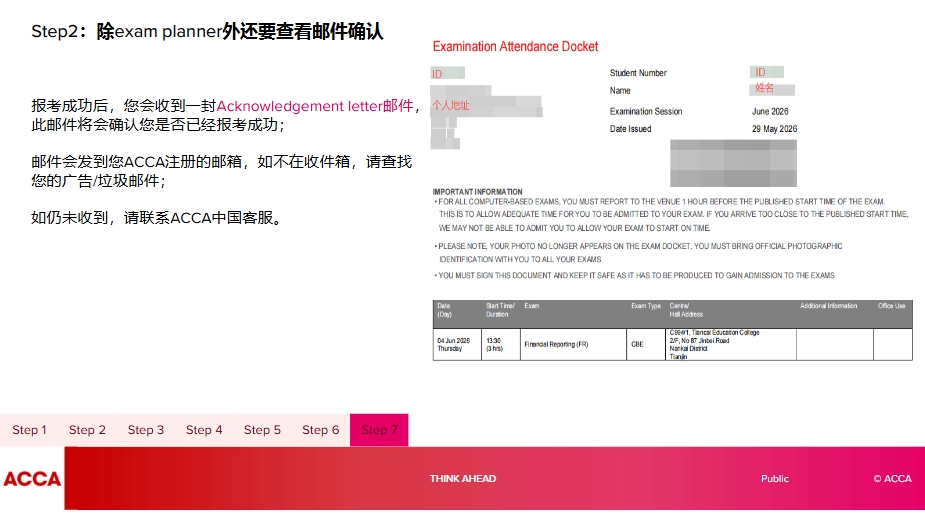This screenshot has width=925, height=531.
Task: Open the Step 3 tab
Action: pyautogui.click(x=146, y=430)
